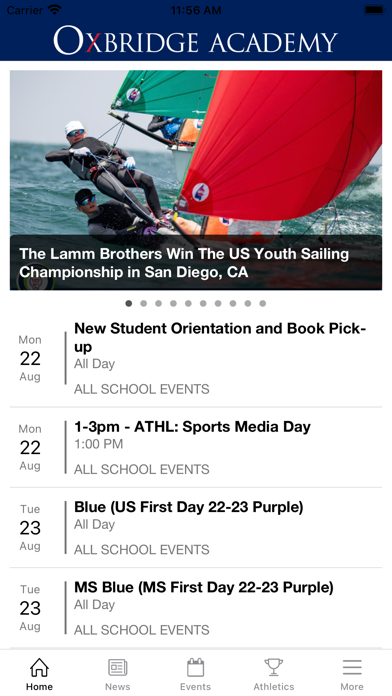Viewport: 392px width, 696px height.
Task: Open the News newspaper icon
Action: [x=118, y=667]
